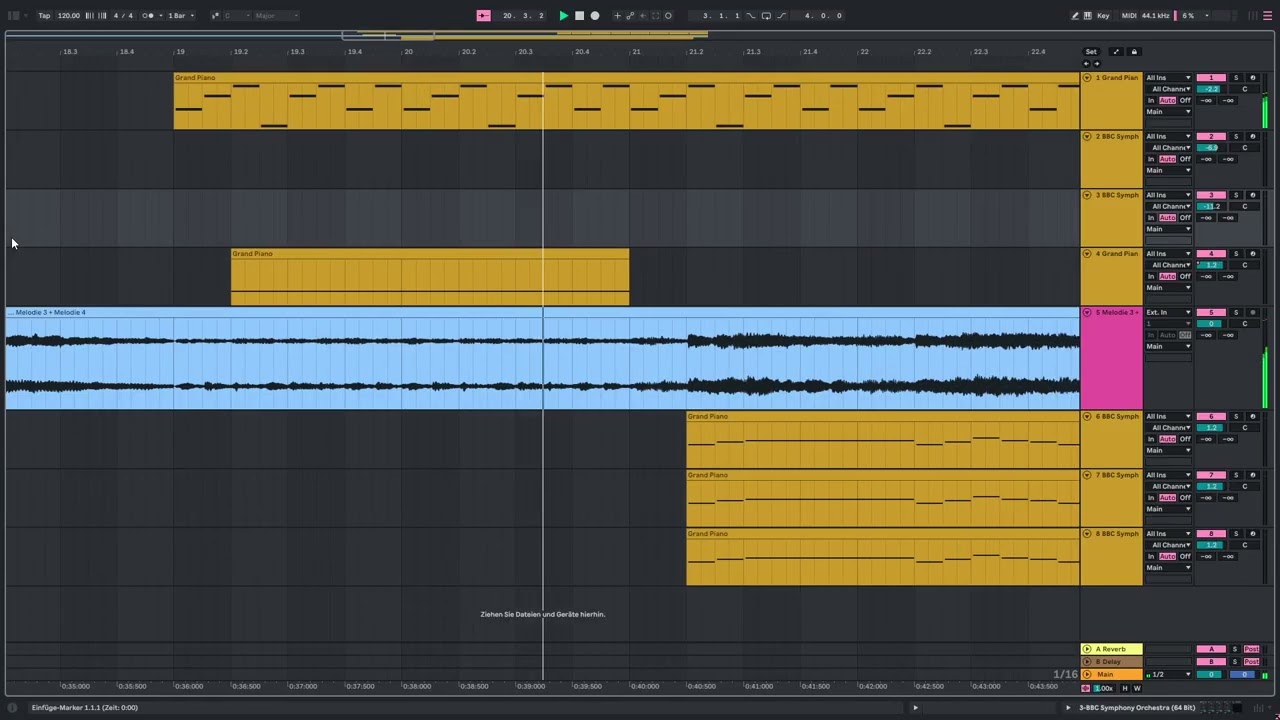Set track 3 monitor to Off

[1185, 218]
